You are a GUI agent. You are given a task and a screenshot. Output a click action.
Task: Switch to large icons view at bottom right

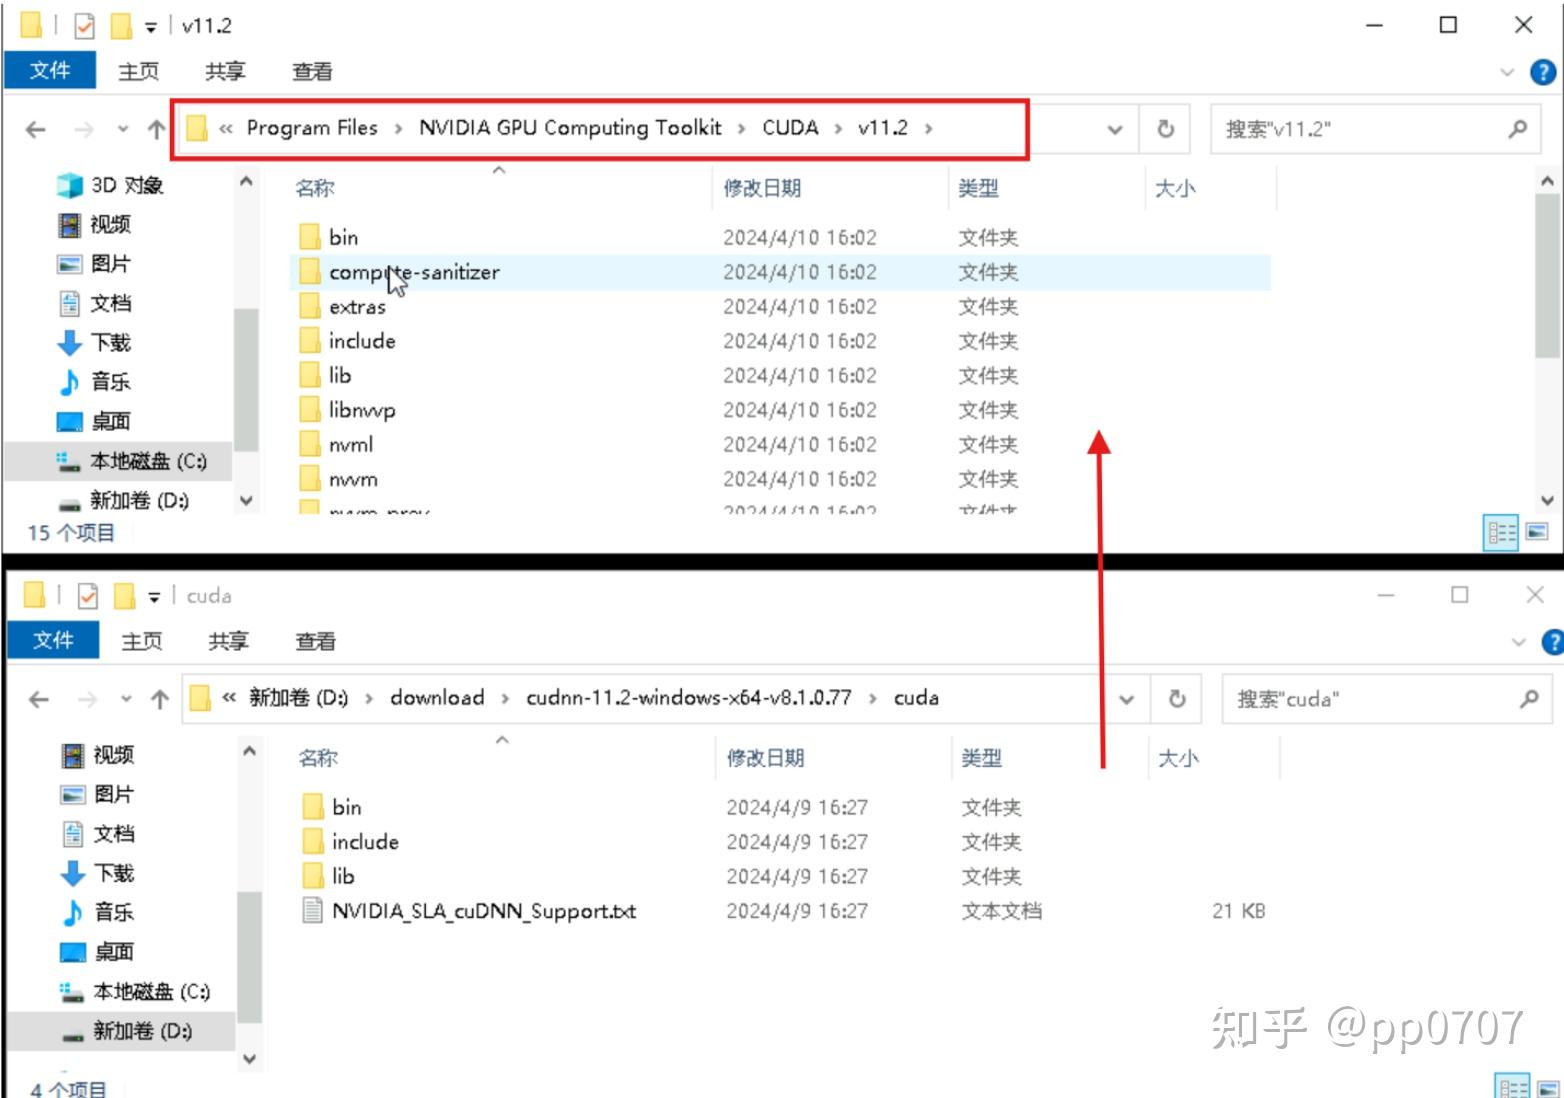point(1537,532)
